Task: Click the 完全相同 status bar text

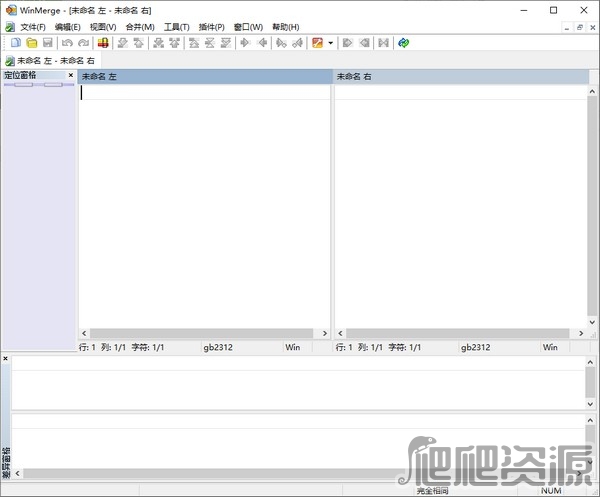Action: point(432,491)
